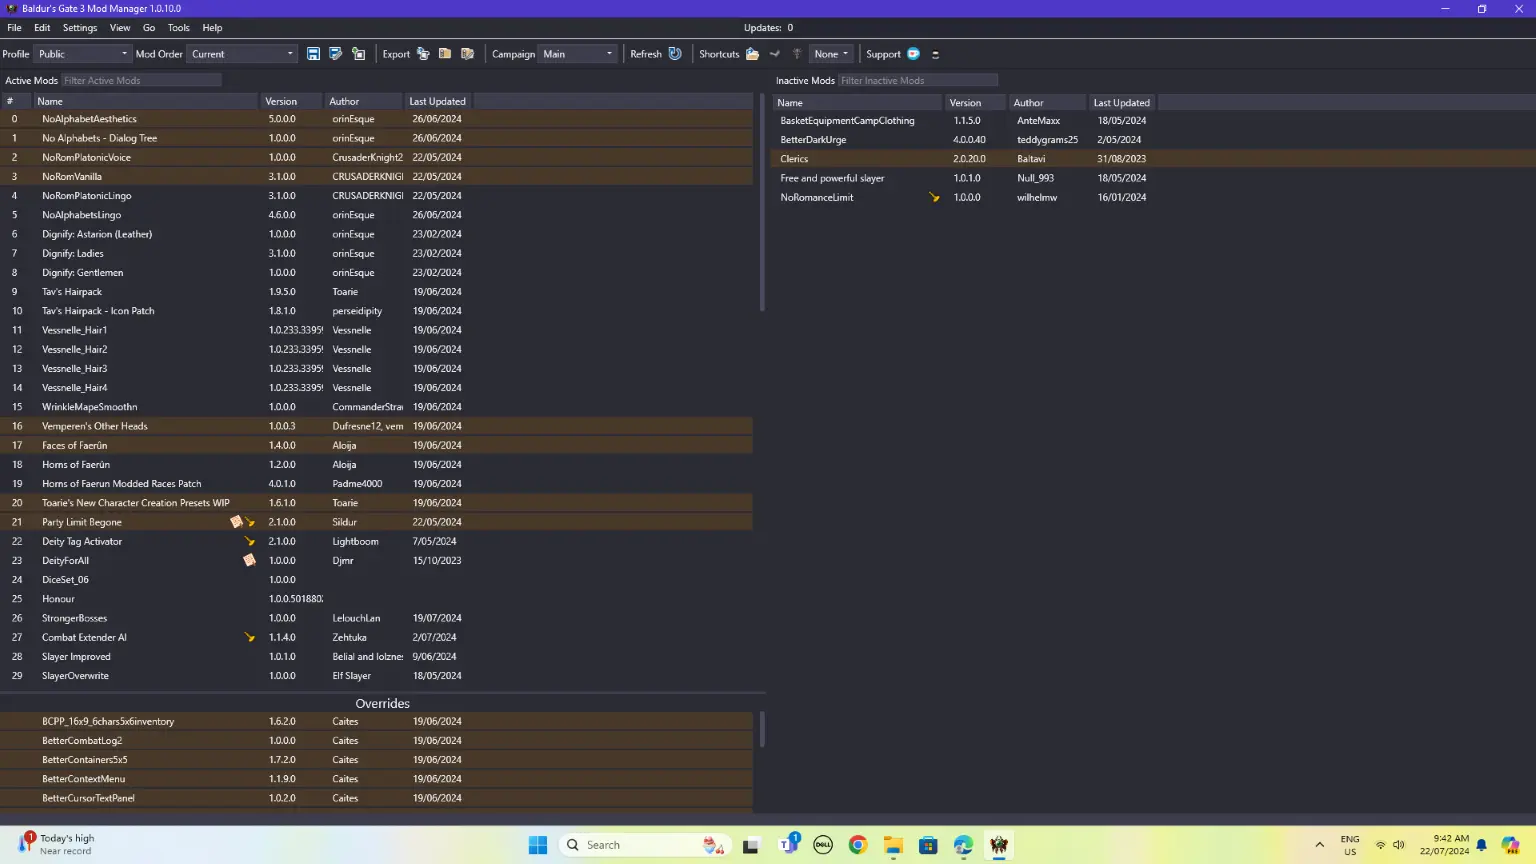Click yellow arrow icon on Combat Extender AI
The width and height of the screenshot is (1536, 864).
(249, 637)
